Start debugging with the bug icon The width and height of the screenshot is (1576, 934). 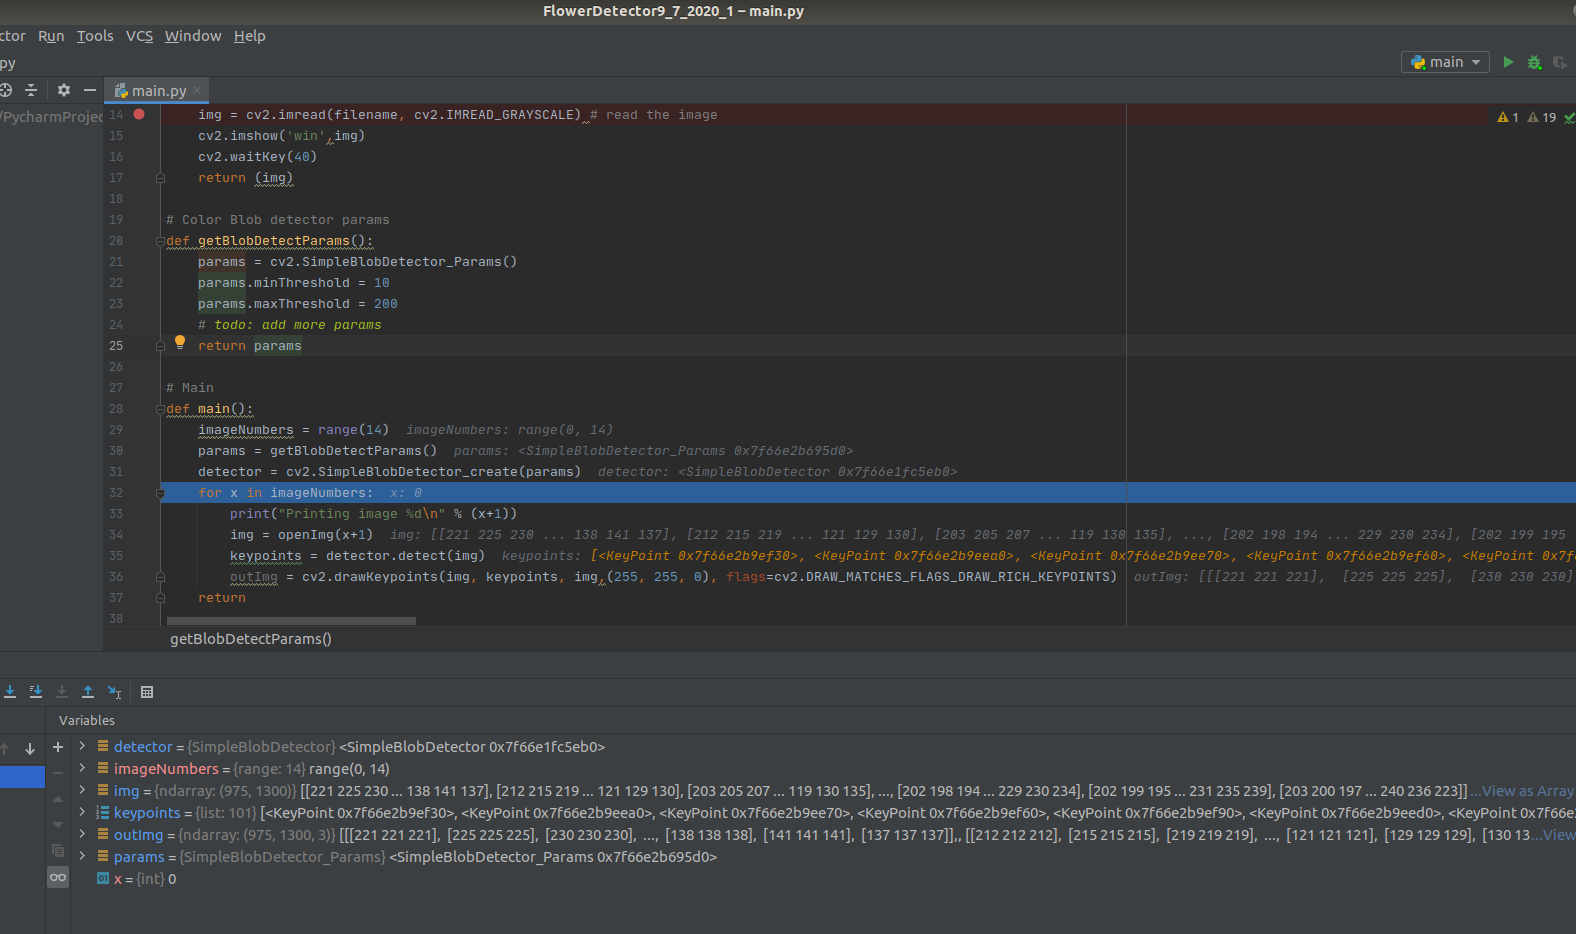point(1534,62)
